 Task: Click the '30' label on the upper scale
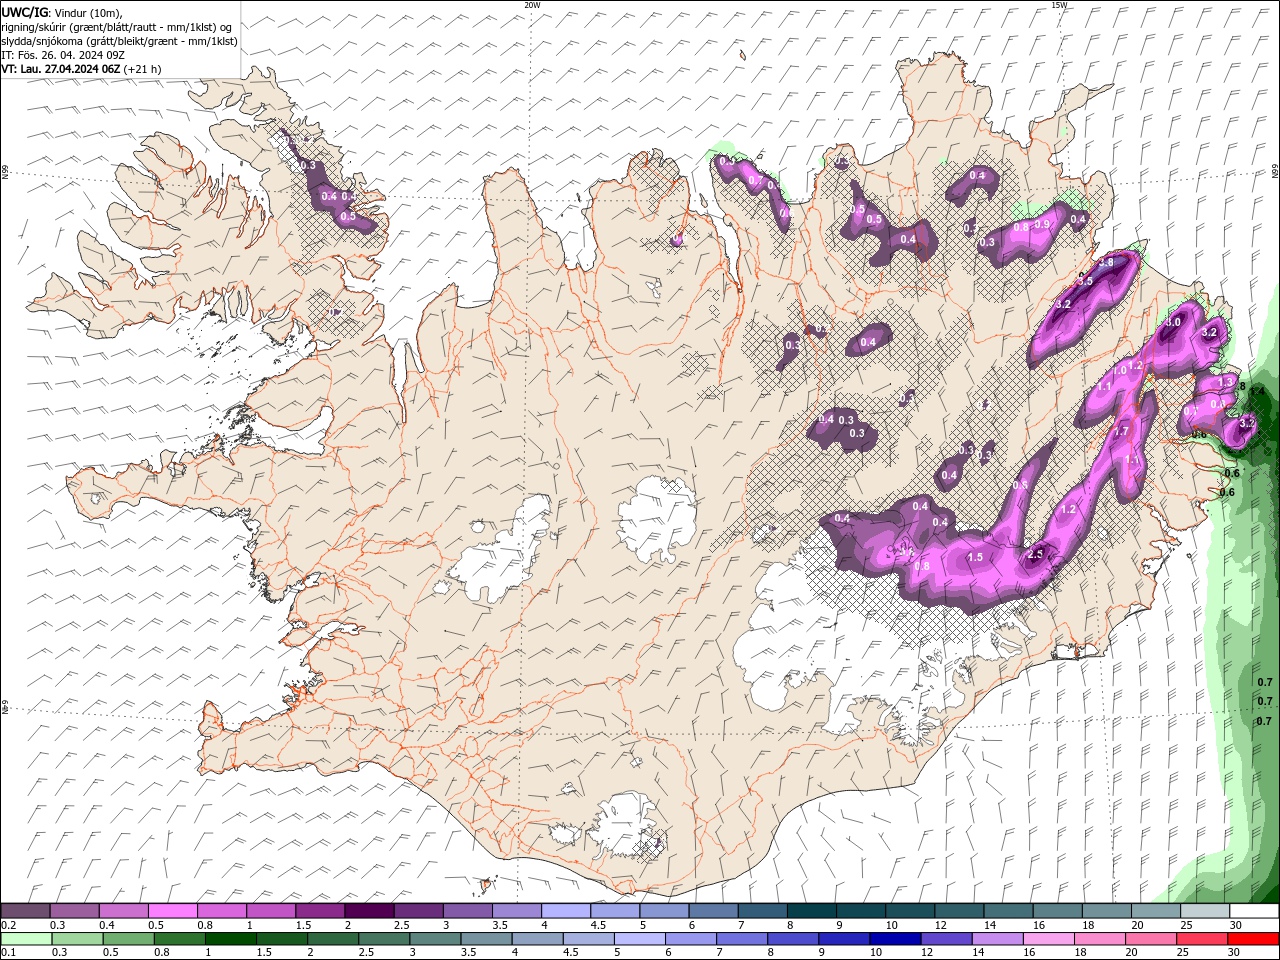point(1237,925)
